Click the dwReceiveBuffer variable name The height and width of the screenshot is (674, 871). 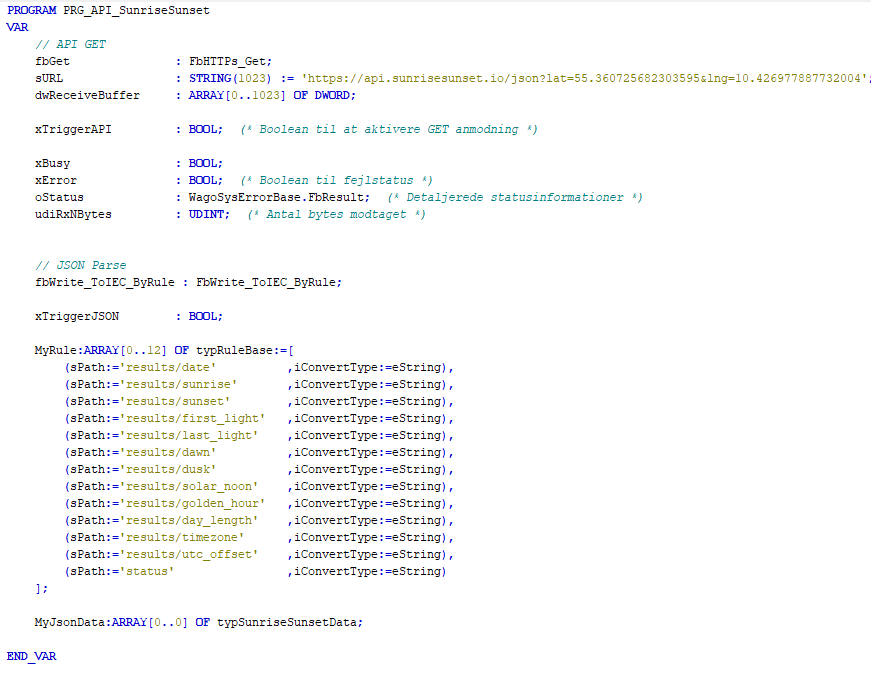[x=87, y=95]
